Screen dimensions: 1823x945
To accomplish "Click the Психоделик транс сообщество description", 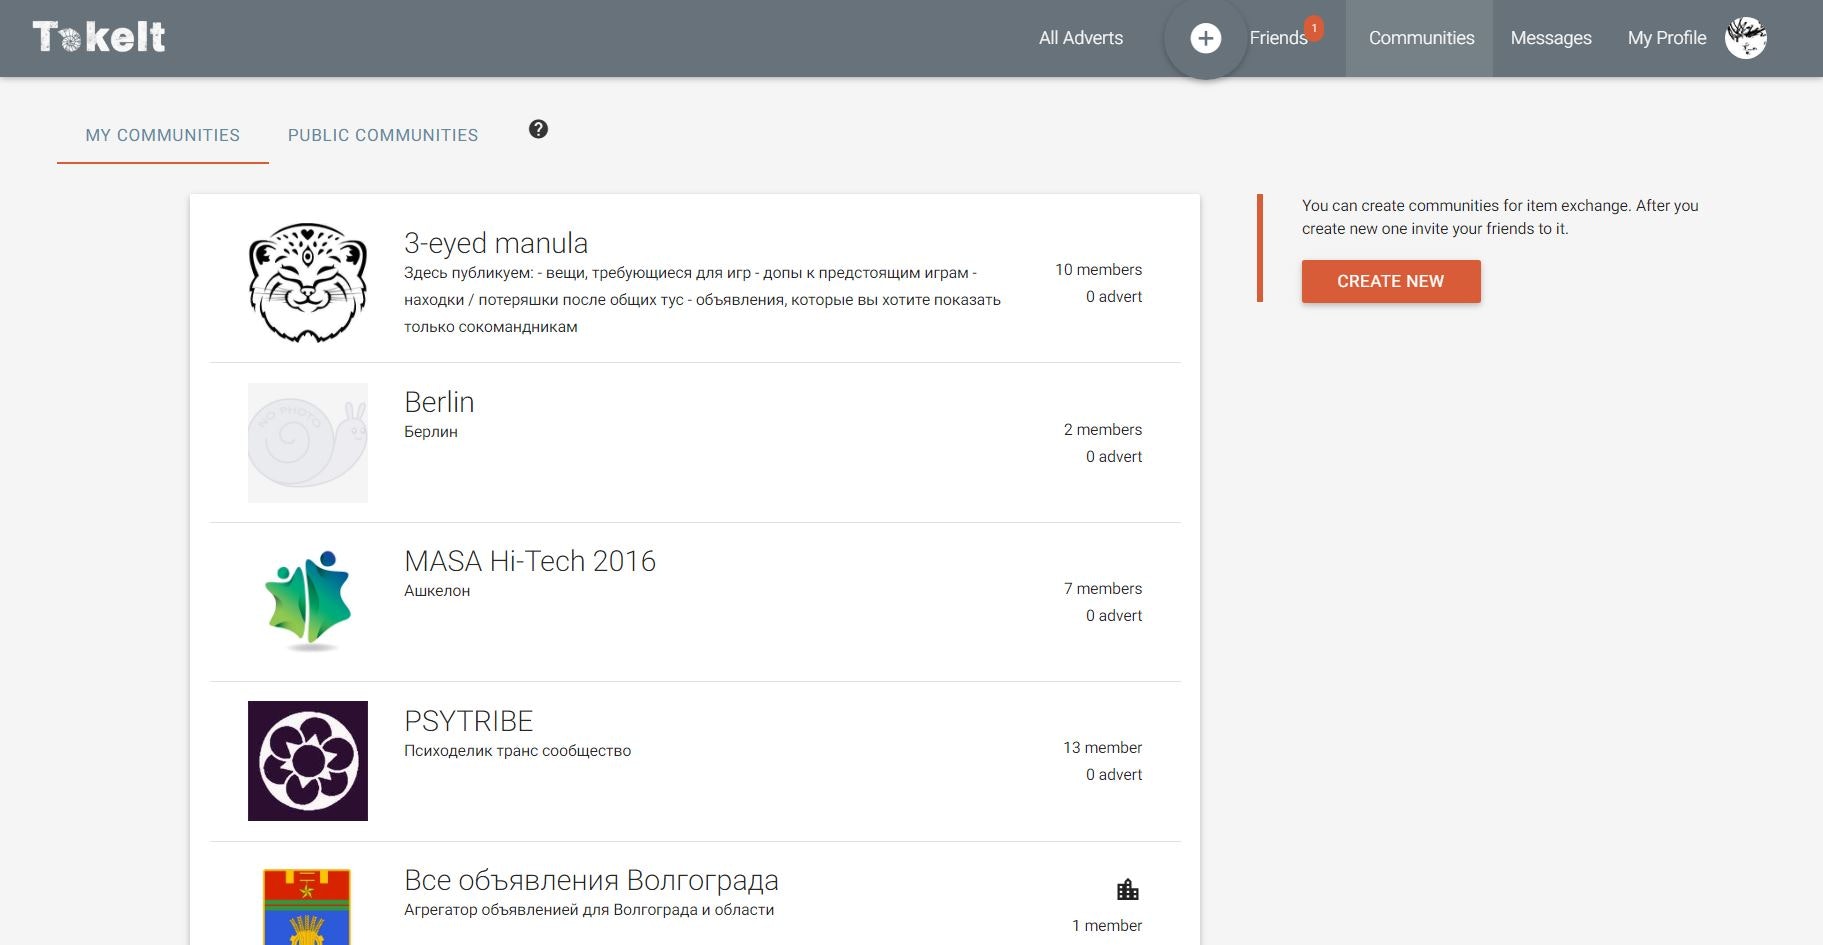I will [517, 751].
